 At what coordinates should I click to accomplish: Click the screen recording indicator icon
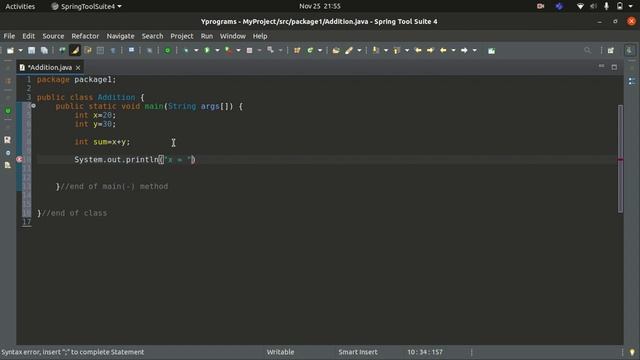tap(540, 6)
